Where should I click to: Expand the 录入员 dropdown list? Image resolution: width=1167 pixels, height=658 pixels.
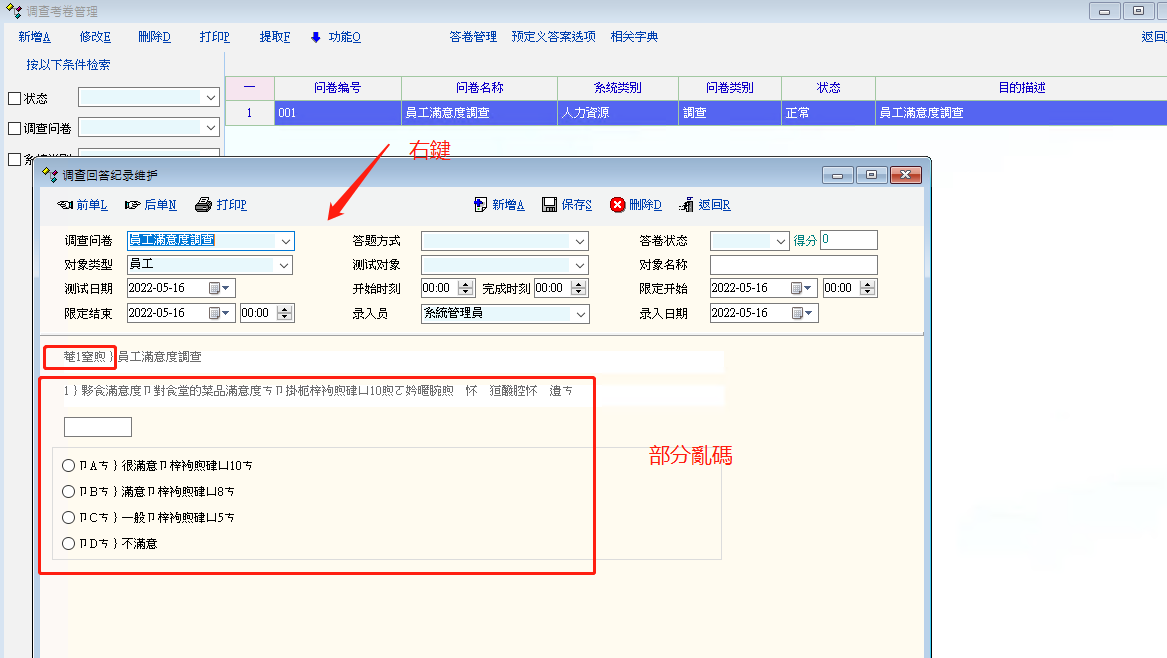tap(579, 314)
